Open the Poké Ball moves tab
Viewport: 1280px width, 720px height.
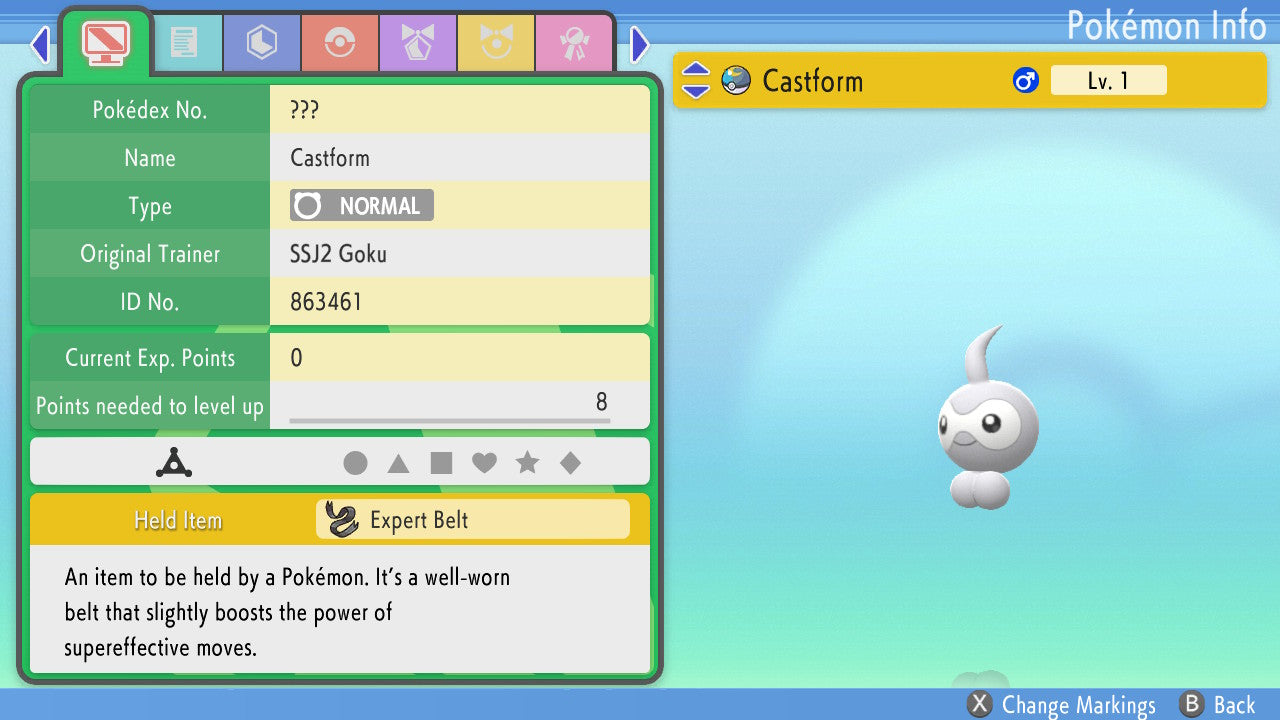(x=340, y=43)
